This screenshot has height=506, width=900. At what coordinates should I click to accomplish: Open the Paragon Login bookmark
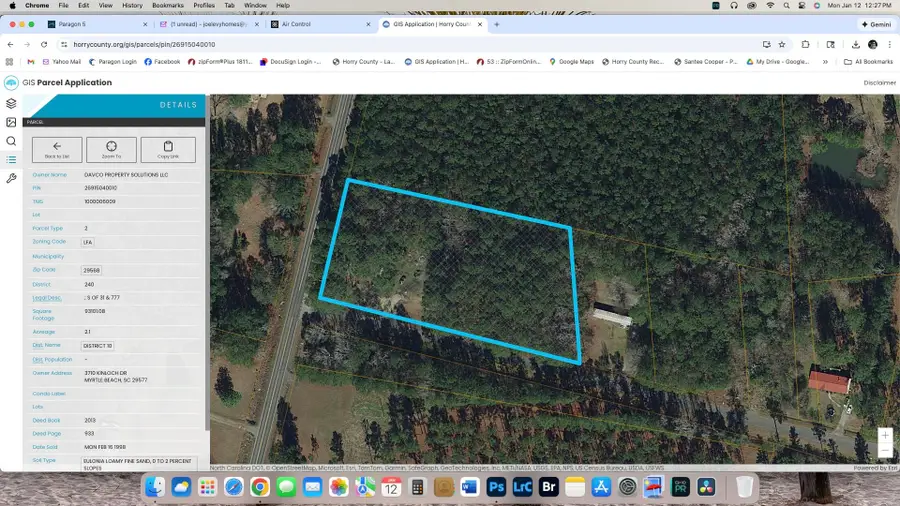(112, 61)
